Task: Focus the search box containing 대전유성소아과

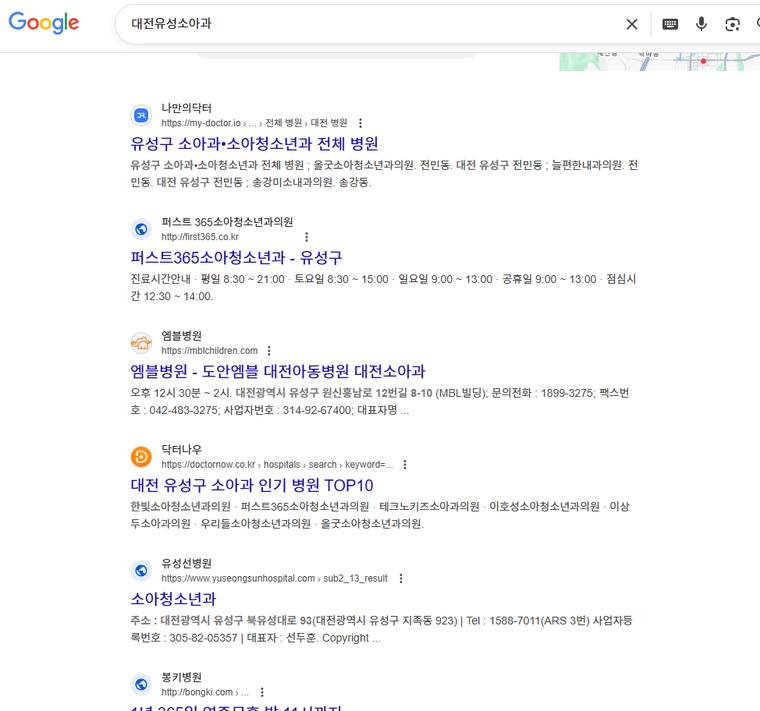Action: (x=368, y=24)
